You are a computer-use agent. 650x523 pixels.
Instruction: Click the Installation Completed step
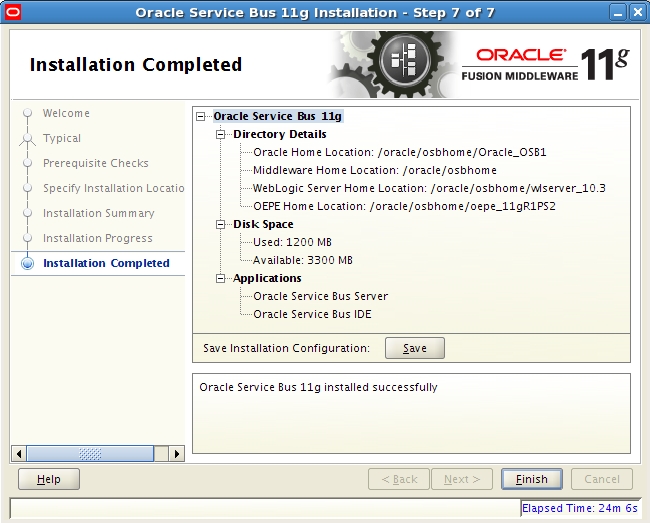pyautogui.click(x=106, y=263)
